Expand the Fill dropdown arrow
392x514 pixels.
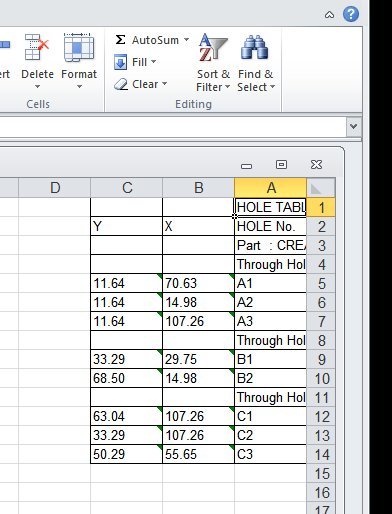(153, 62)
